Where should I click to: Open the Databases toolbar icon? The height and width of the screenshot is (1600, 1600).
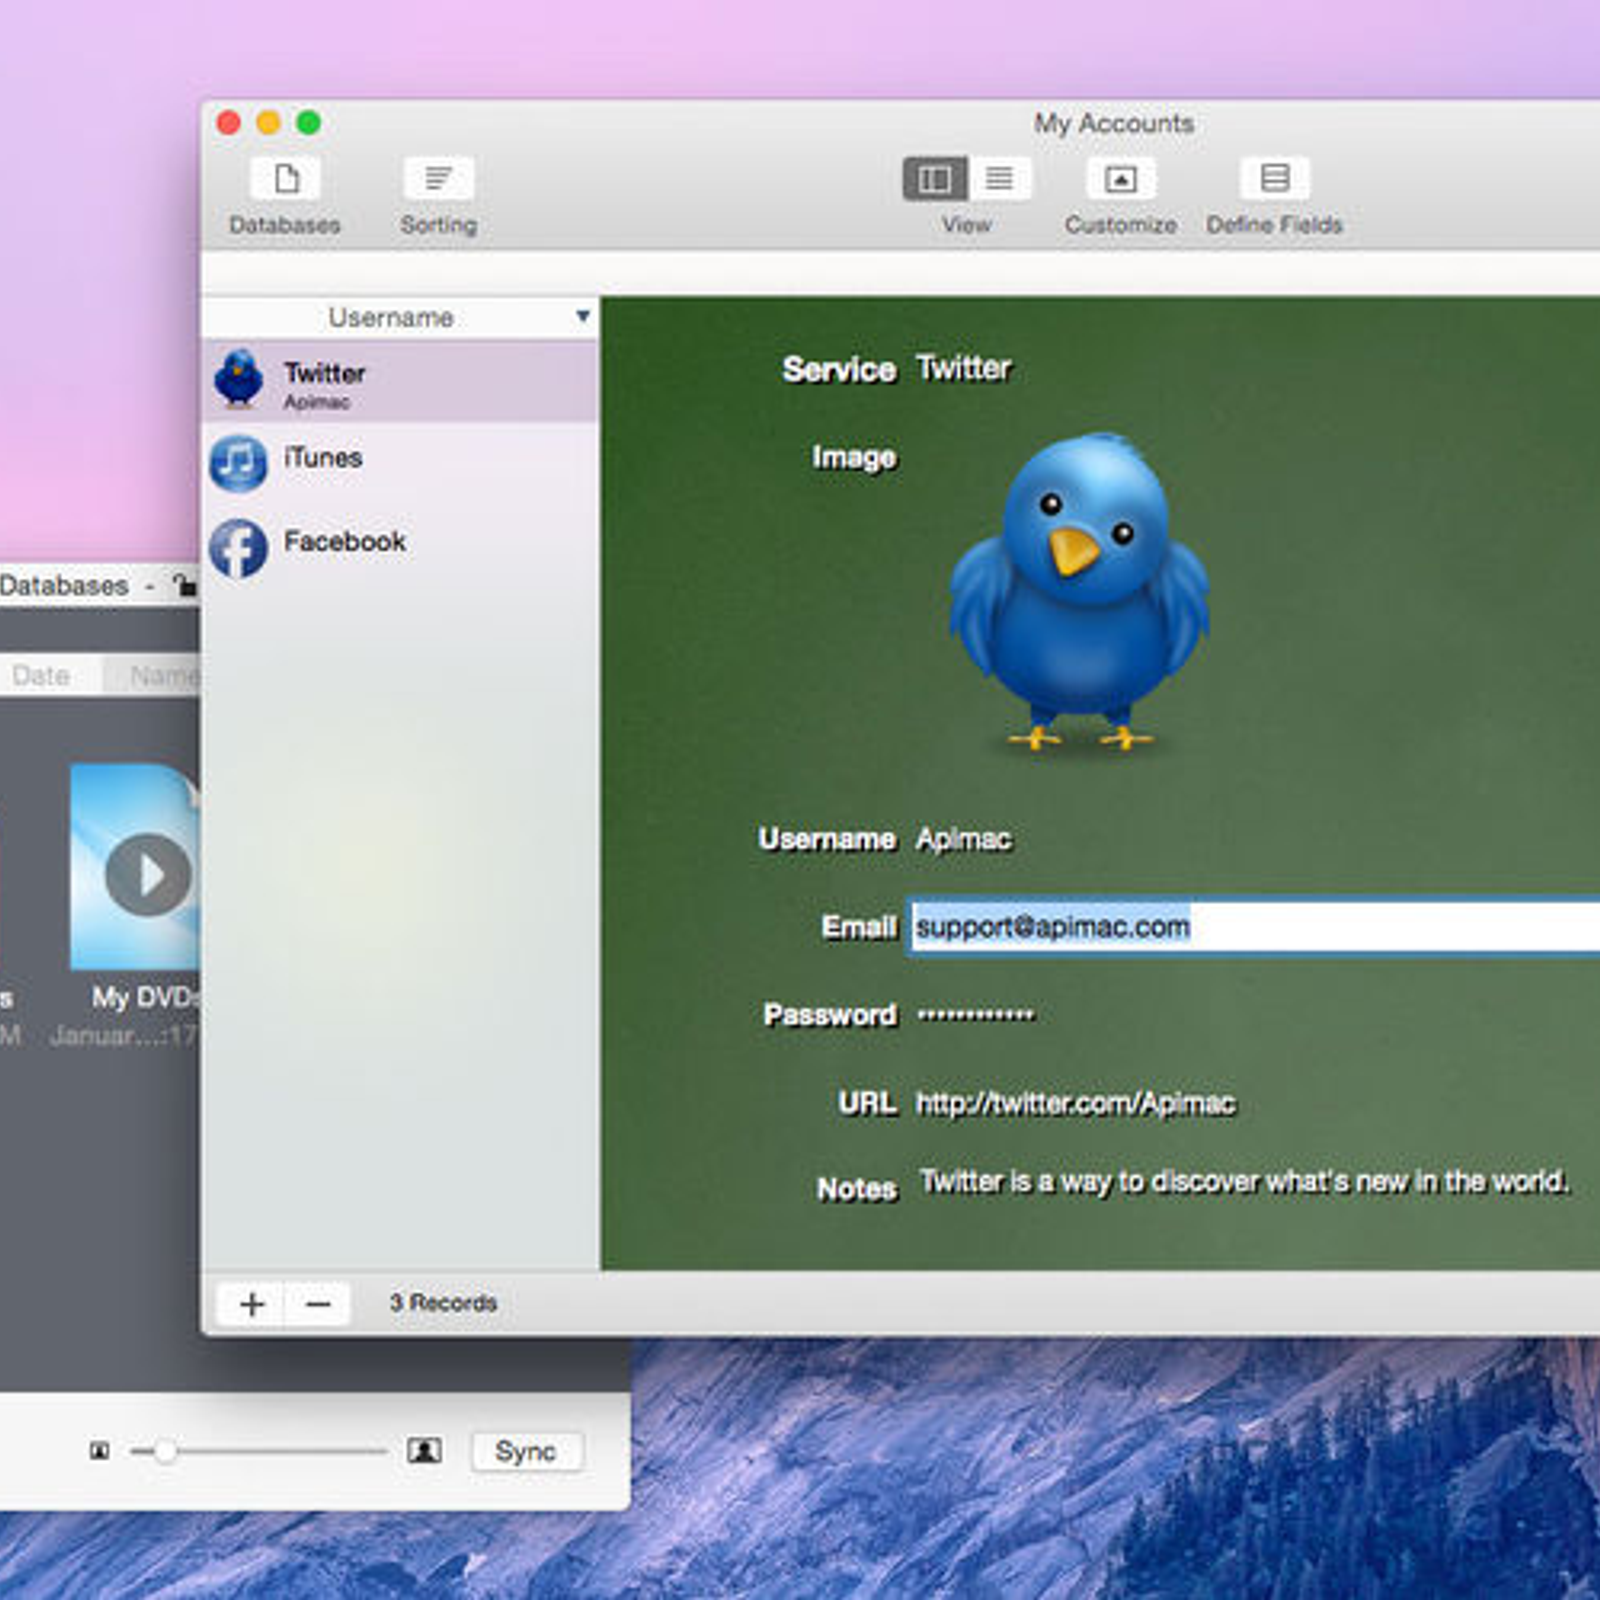click(285, 180)
